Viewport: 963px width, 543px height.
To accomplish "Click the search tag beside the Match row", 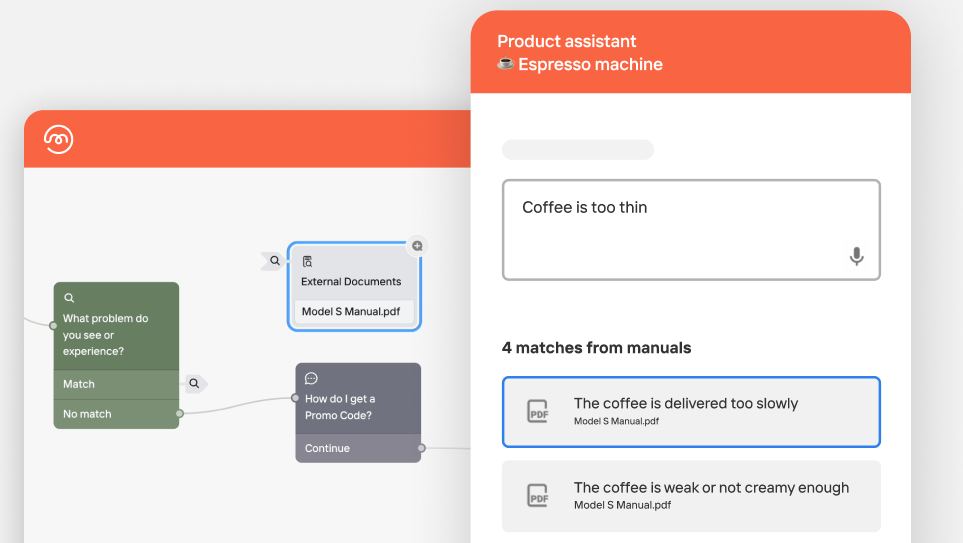I will click(x=195, y=383).
